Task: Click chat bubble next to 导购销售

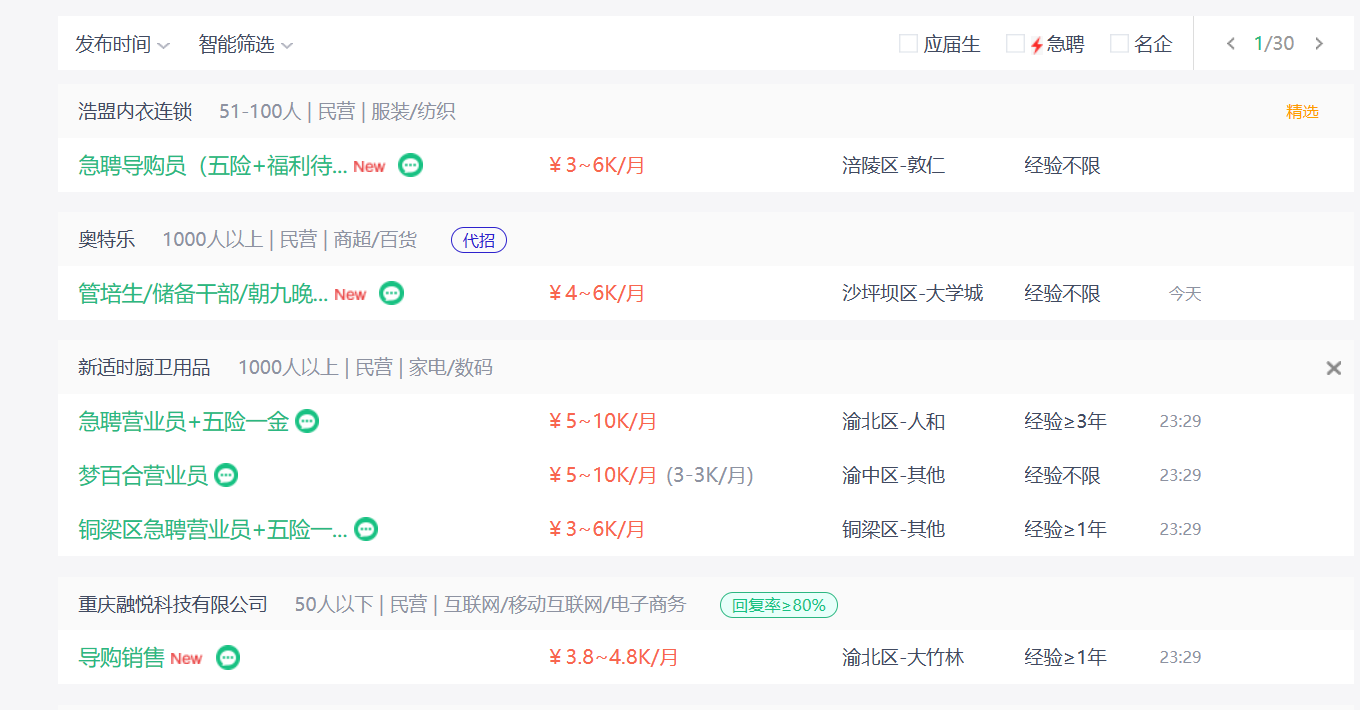Action: click(x=228, y=658)
